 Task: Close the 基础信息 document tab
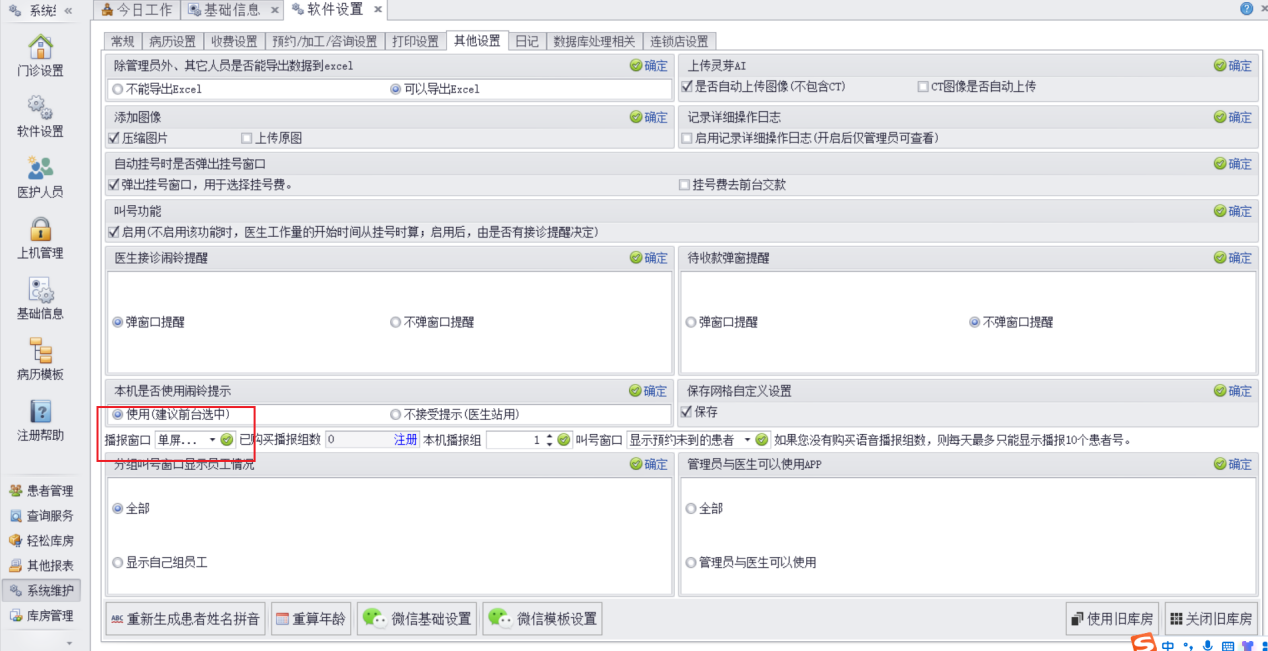(x=274, y=10)
